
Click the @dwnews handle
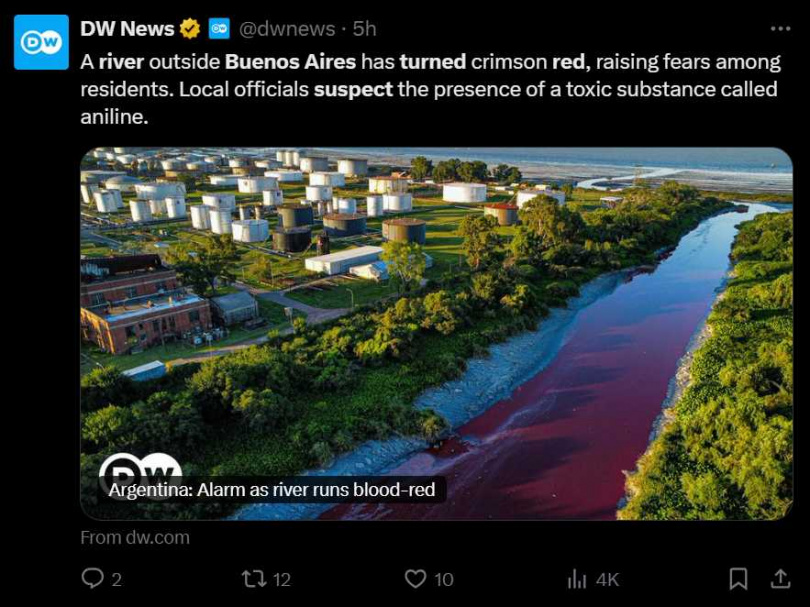point(288,29)
